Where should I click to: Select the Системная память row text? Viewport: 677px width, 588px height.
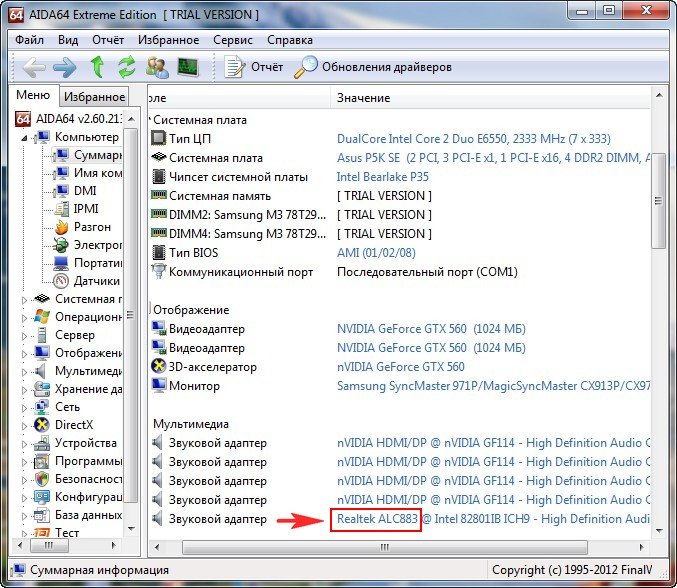pyautogui.click(x=220, y=196)
